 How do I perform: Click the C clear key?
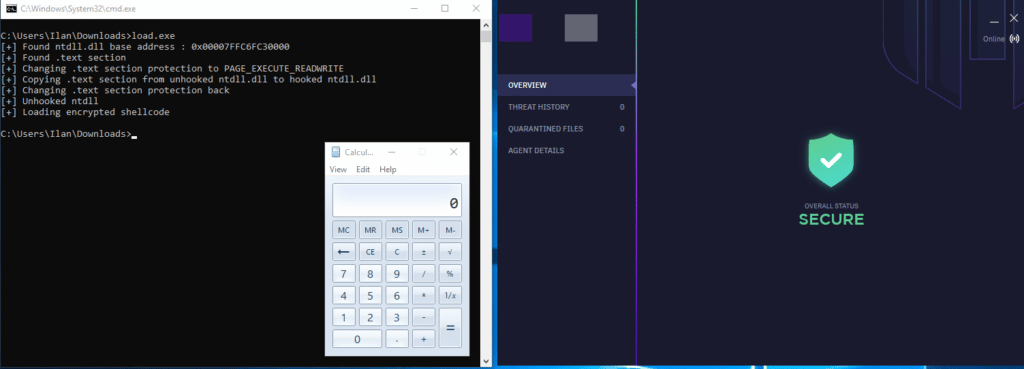tap(397, 251)
